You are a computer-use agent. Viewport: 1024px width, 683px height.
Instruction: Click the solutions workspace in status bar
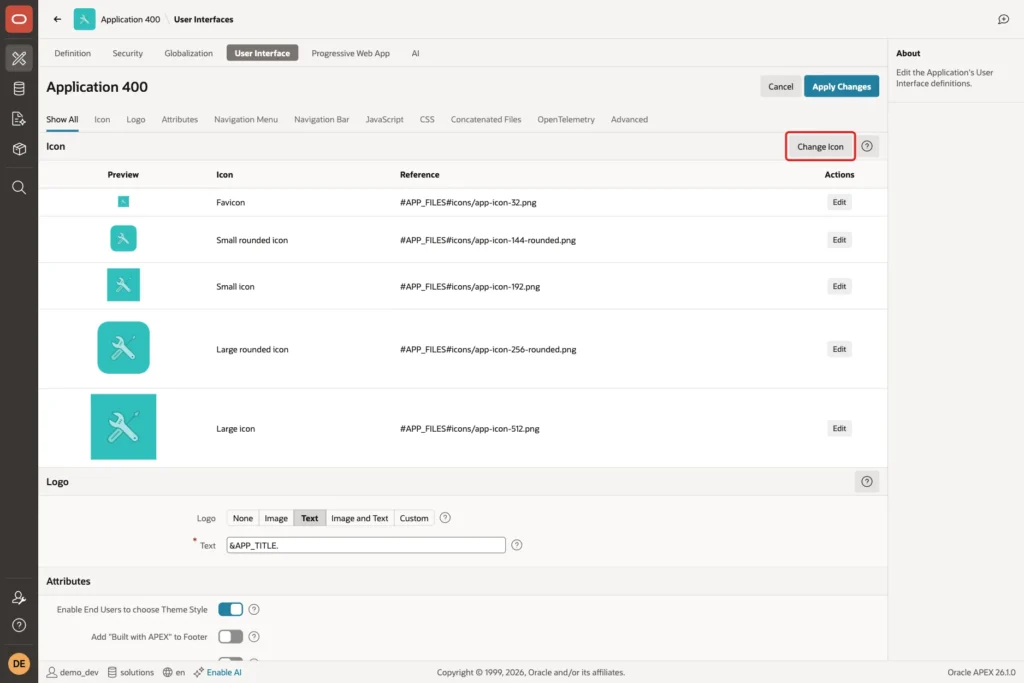tap(131, 672)
